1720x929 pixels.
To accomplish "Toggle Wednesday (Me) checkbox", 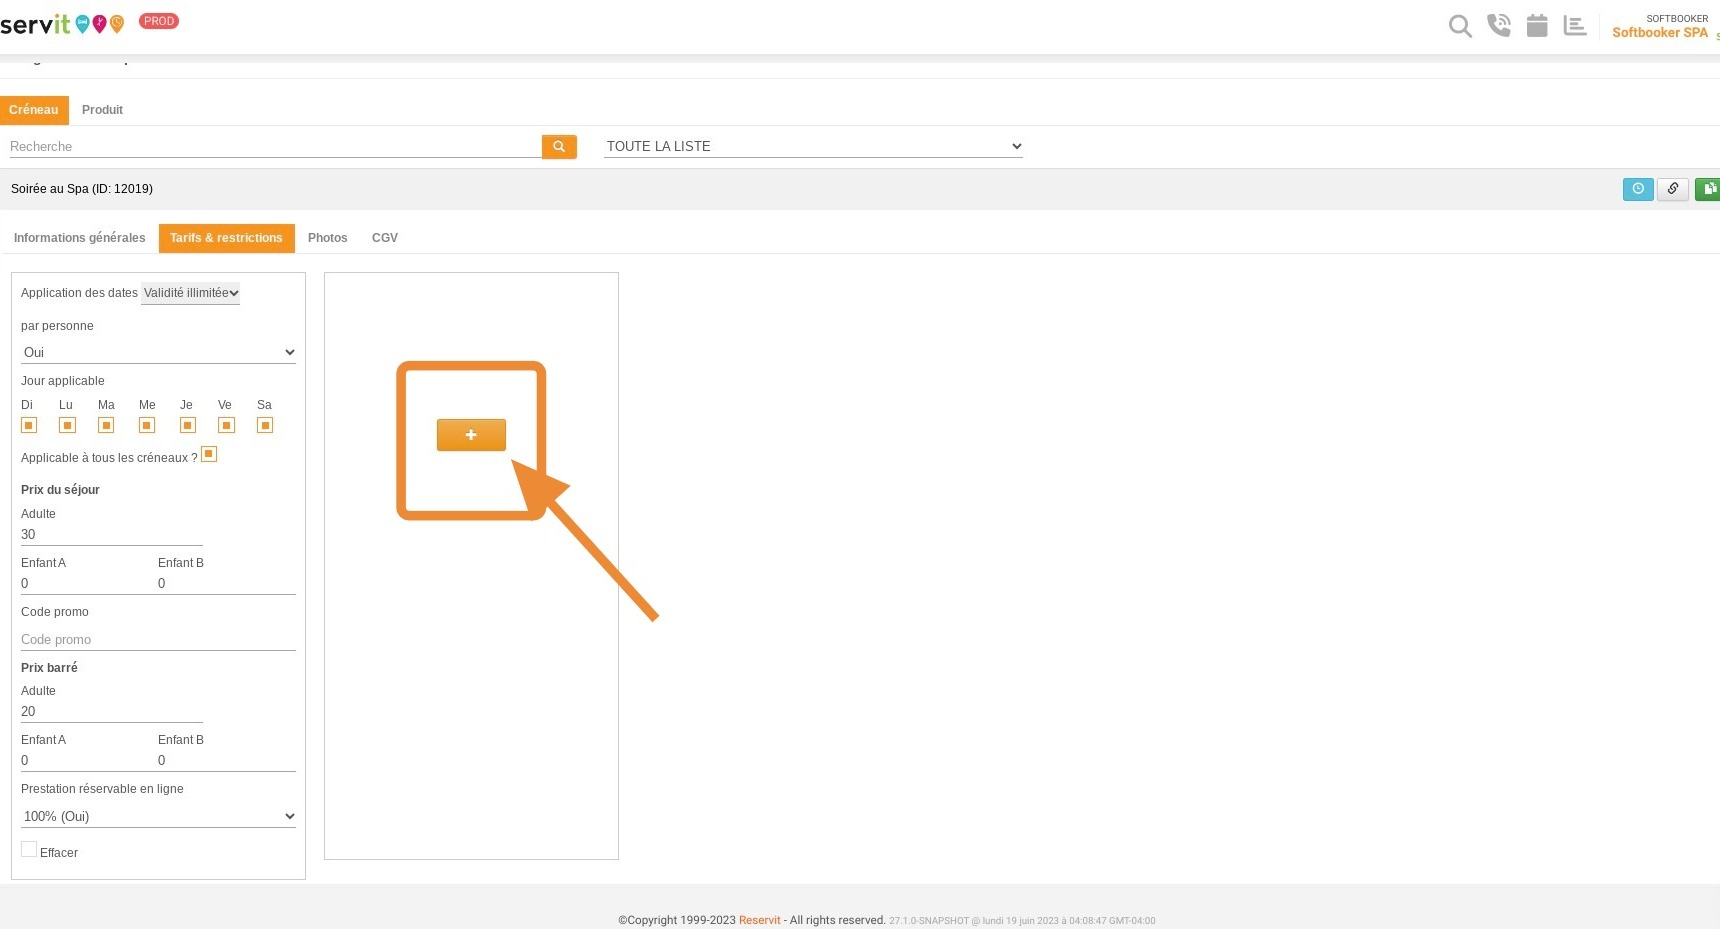I will click(147, 425).
